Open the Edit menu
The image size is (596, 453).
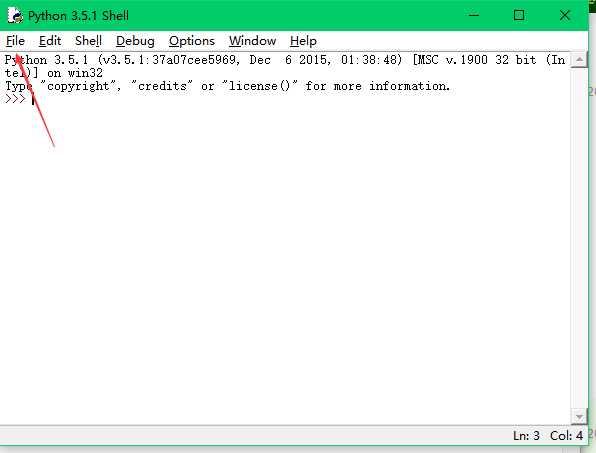click(x=50, y=41)
